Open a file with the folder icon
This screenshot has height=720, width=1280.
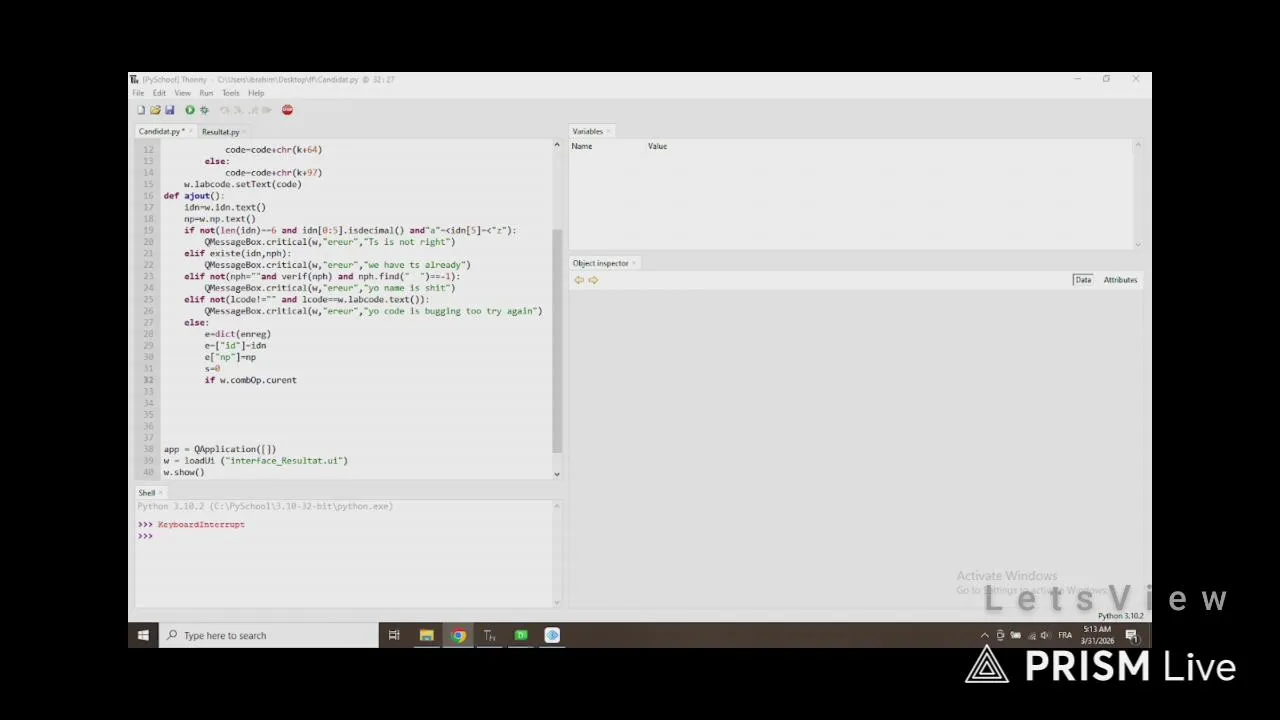tap(155, 110)
